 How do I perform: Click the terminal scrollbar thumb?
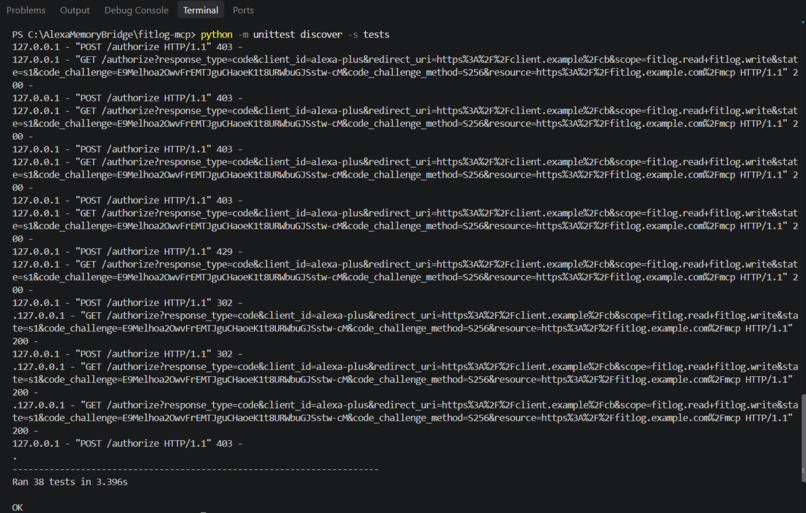click(803, 438)
